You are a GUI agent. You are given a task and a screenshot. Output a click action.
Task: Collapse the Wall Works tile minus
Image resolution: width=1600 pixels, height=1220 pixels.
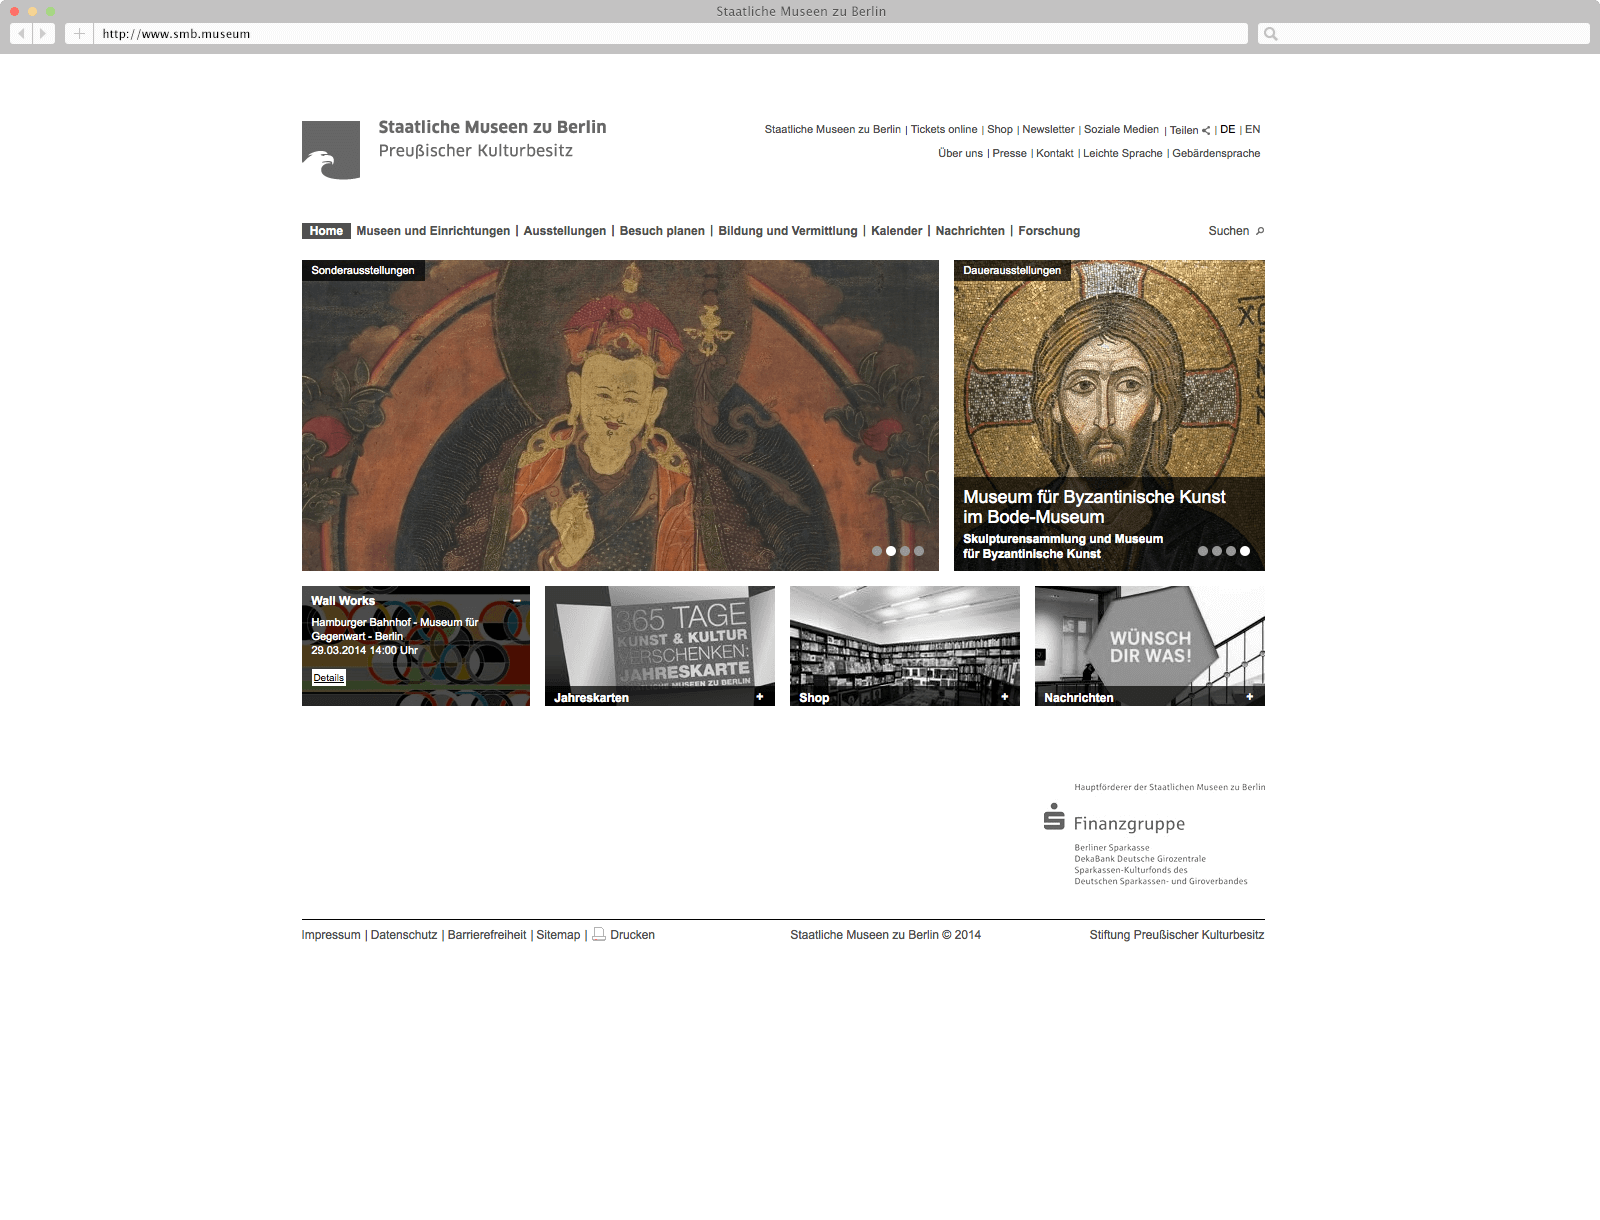(x=517, y=600)
